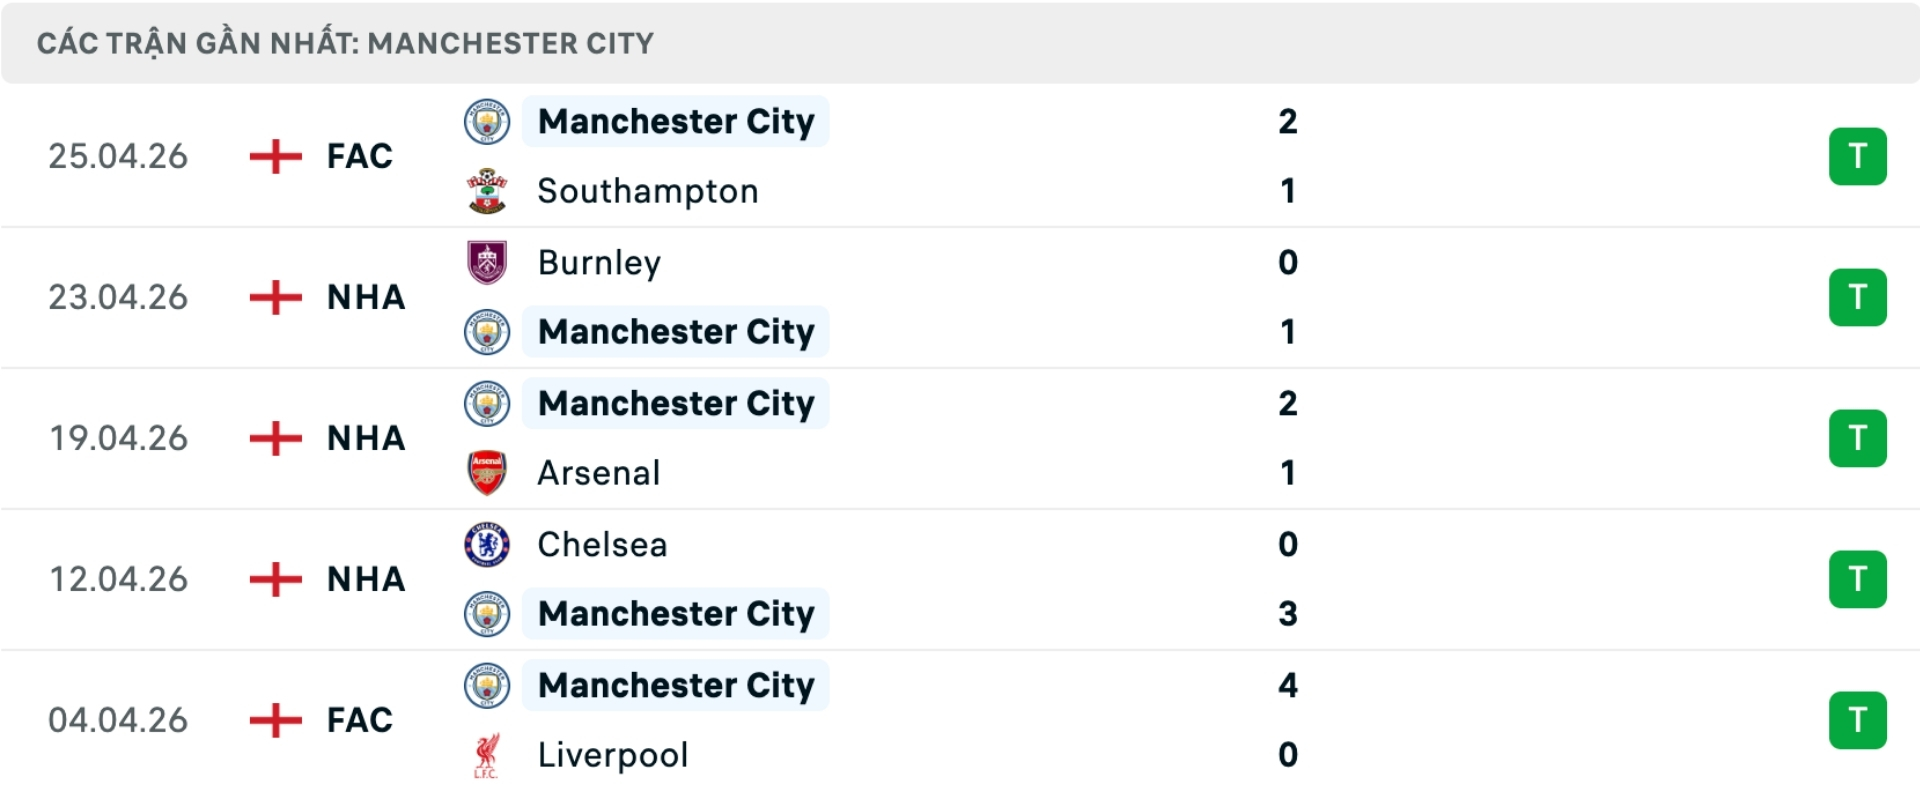Click the Chelsea club crest icon
This screenshot has height=792, width=1920.
click(487, 544)
